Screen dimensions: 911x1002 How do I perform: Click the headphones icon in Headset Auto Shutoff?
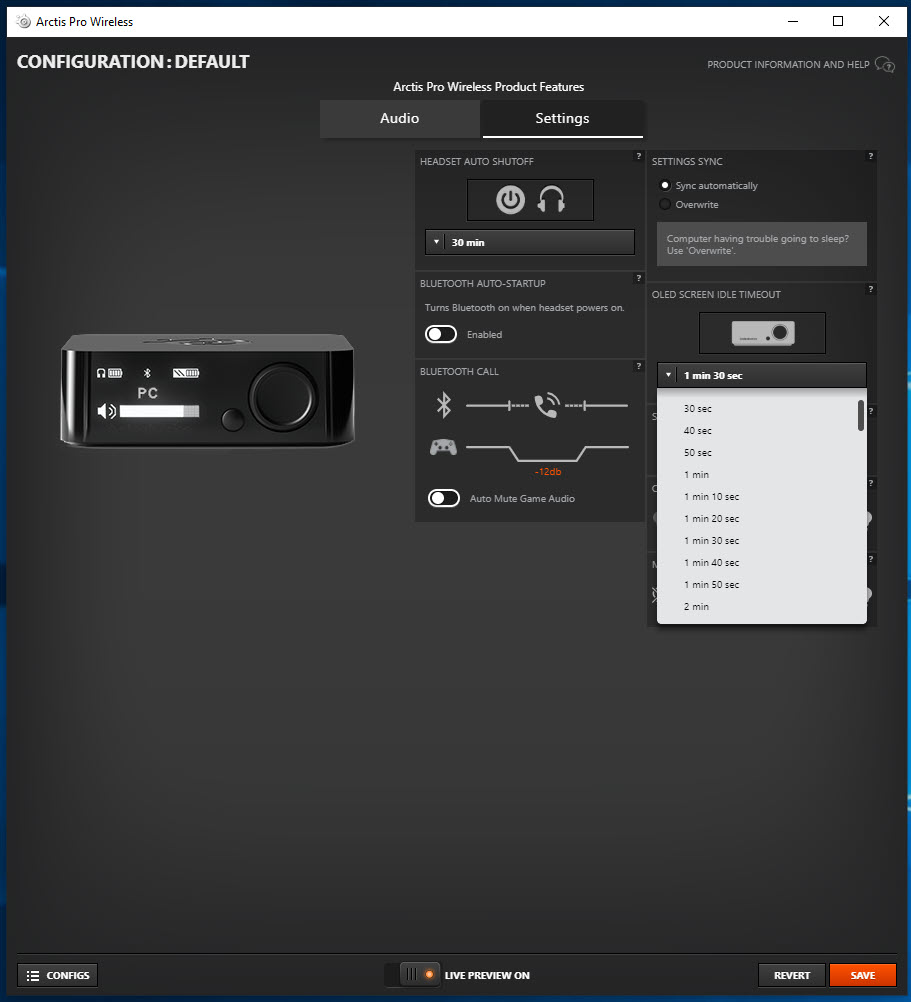(x=551, y=199)
